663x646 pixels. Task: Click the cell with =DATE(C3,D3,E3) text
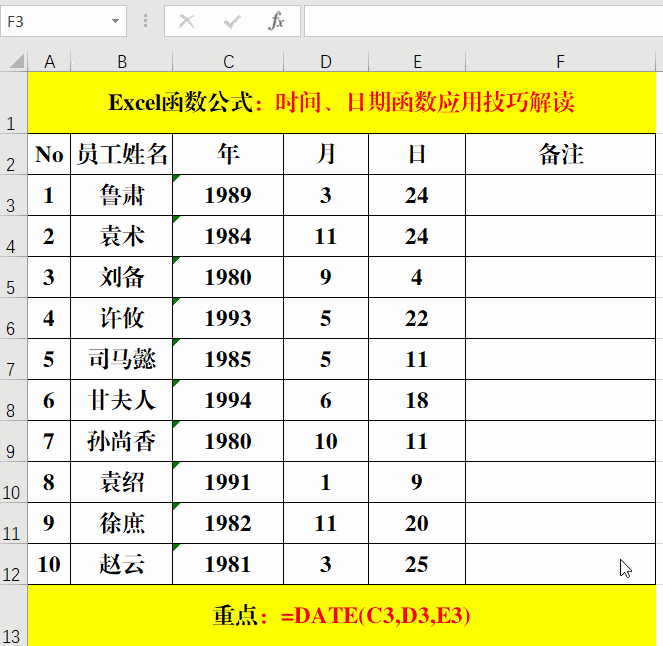[x=342, y=616]
